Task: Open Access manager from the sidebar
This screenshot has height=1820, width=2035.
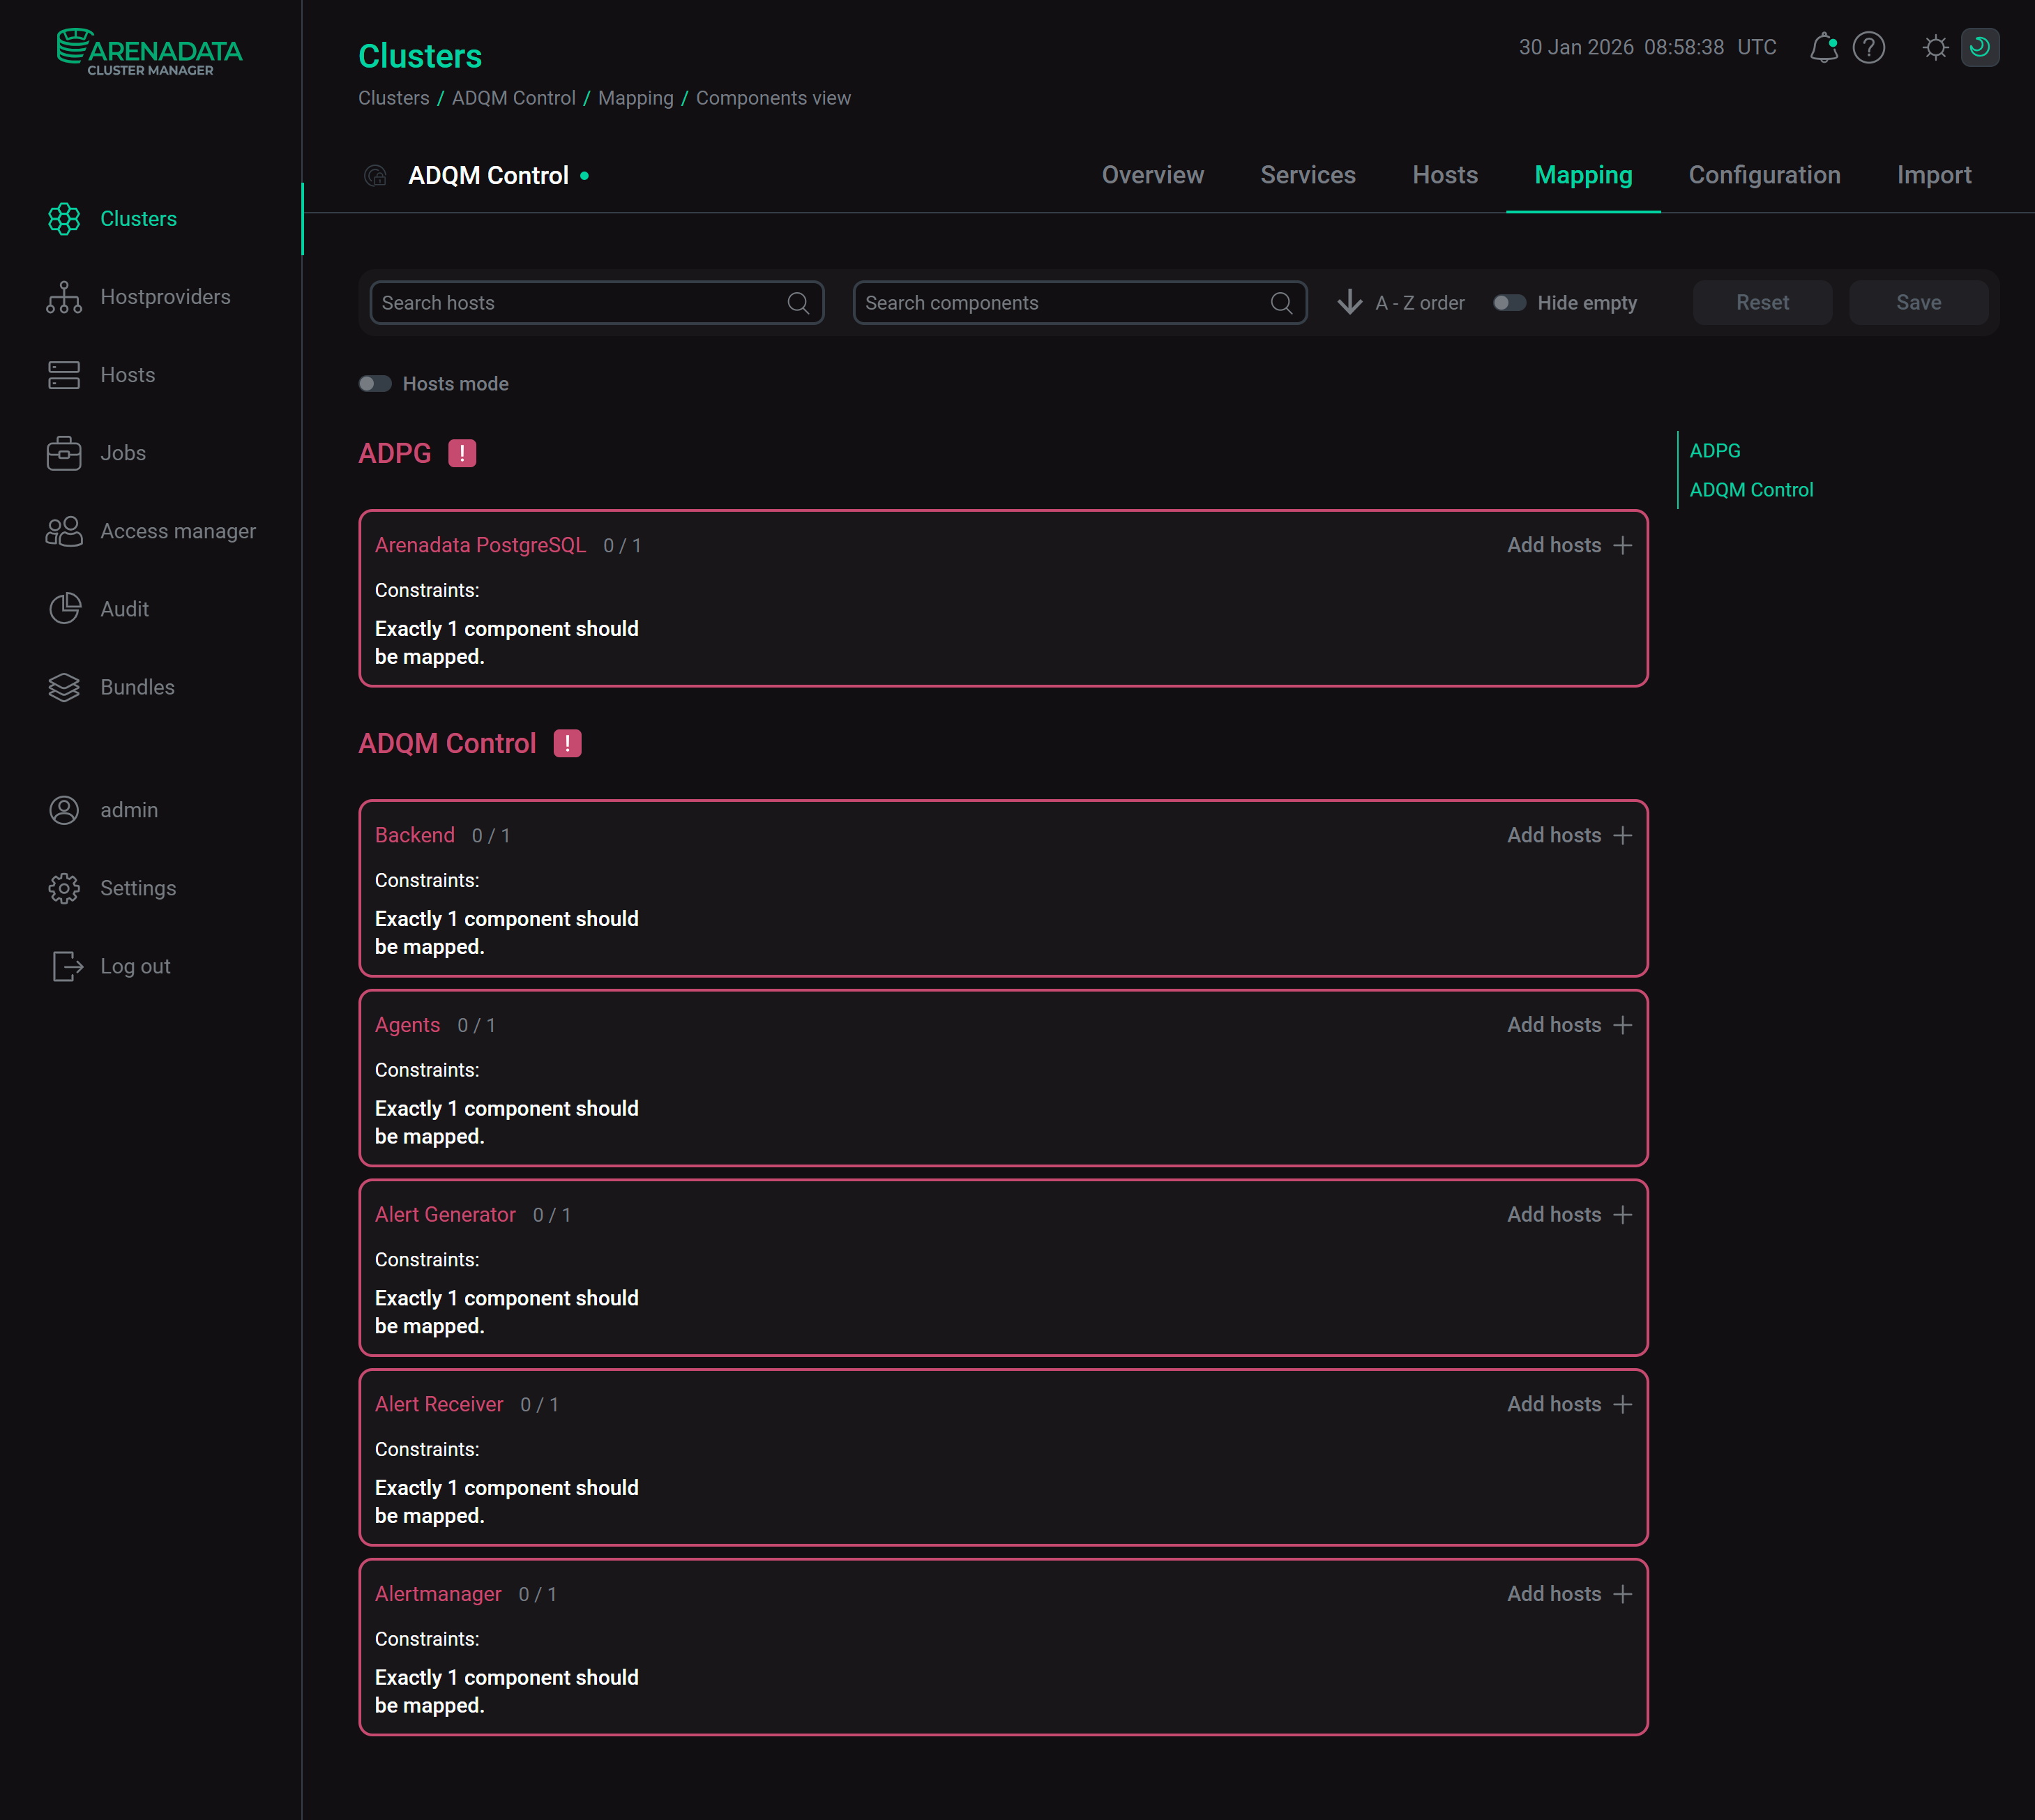Action: click(x=178, y=531)
